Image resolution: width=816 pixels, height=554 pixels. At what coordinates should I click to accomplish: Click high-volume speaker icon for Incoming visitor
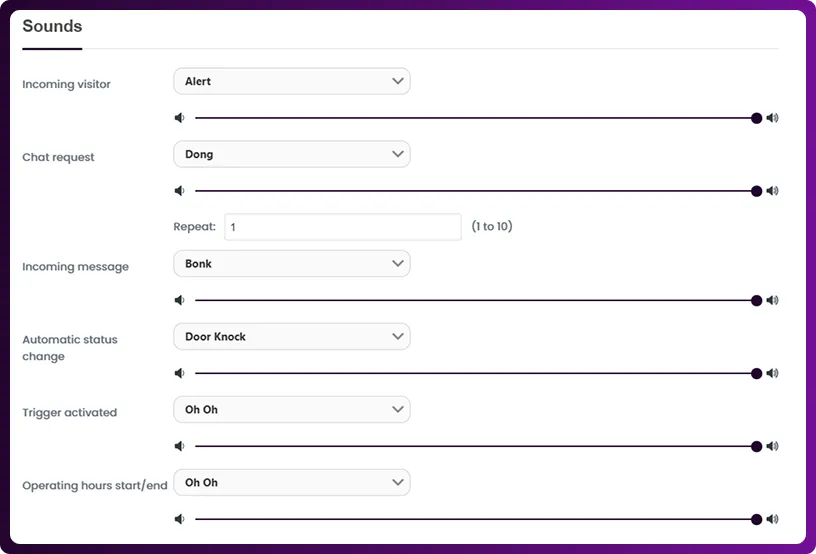coord(772,118)
